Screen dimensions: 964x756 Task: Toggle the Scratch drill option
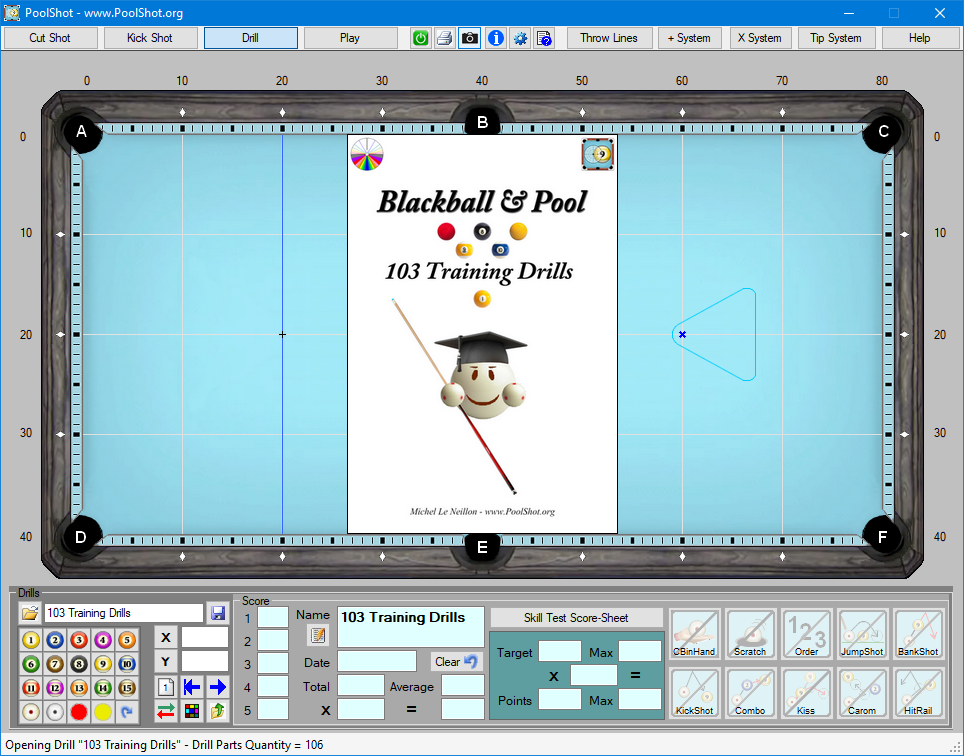click(x=751, y=634)
